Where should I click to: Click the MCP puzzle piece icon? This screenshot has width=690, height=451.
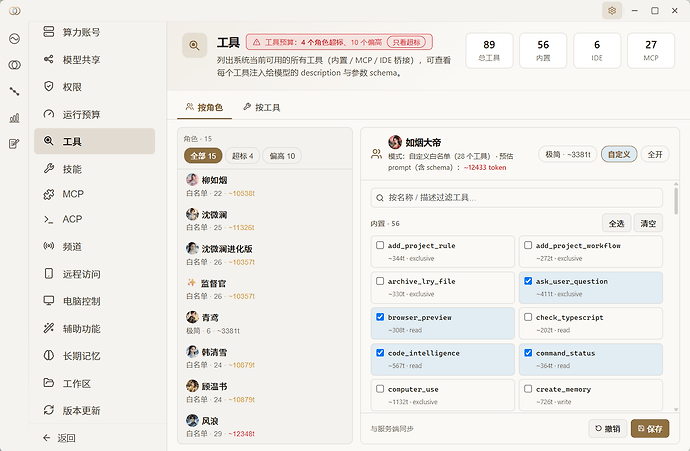[49, 194]
